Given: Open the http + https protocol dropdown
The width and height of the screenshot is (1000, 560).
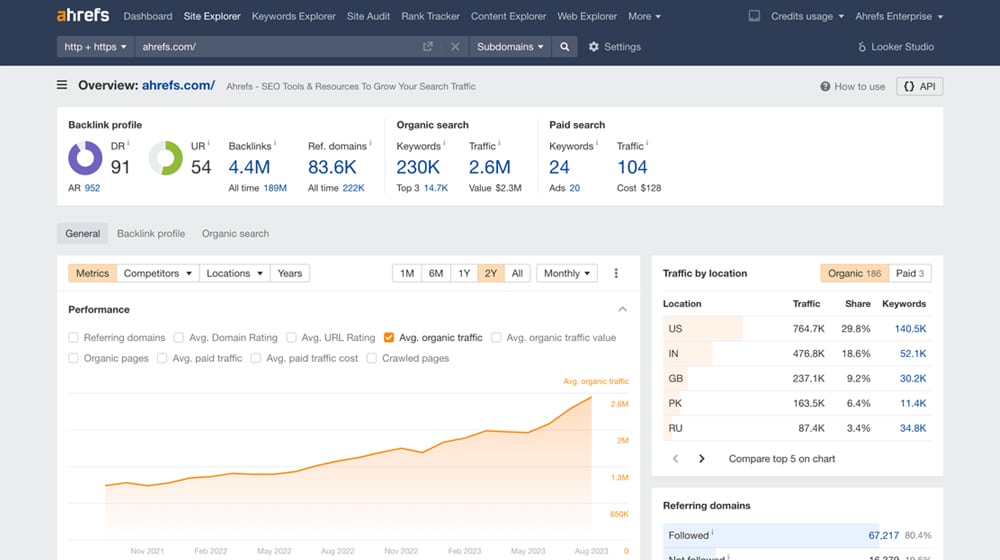Looking at the screenshot, I should coord(96,47).
